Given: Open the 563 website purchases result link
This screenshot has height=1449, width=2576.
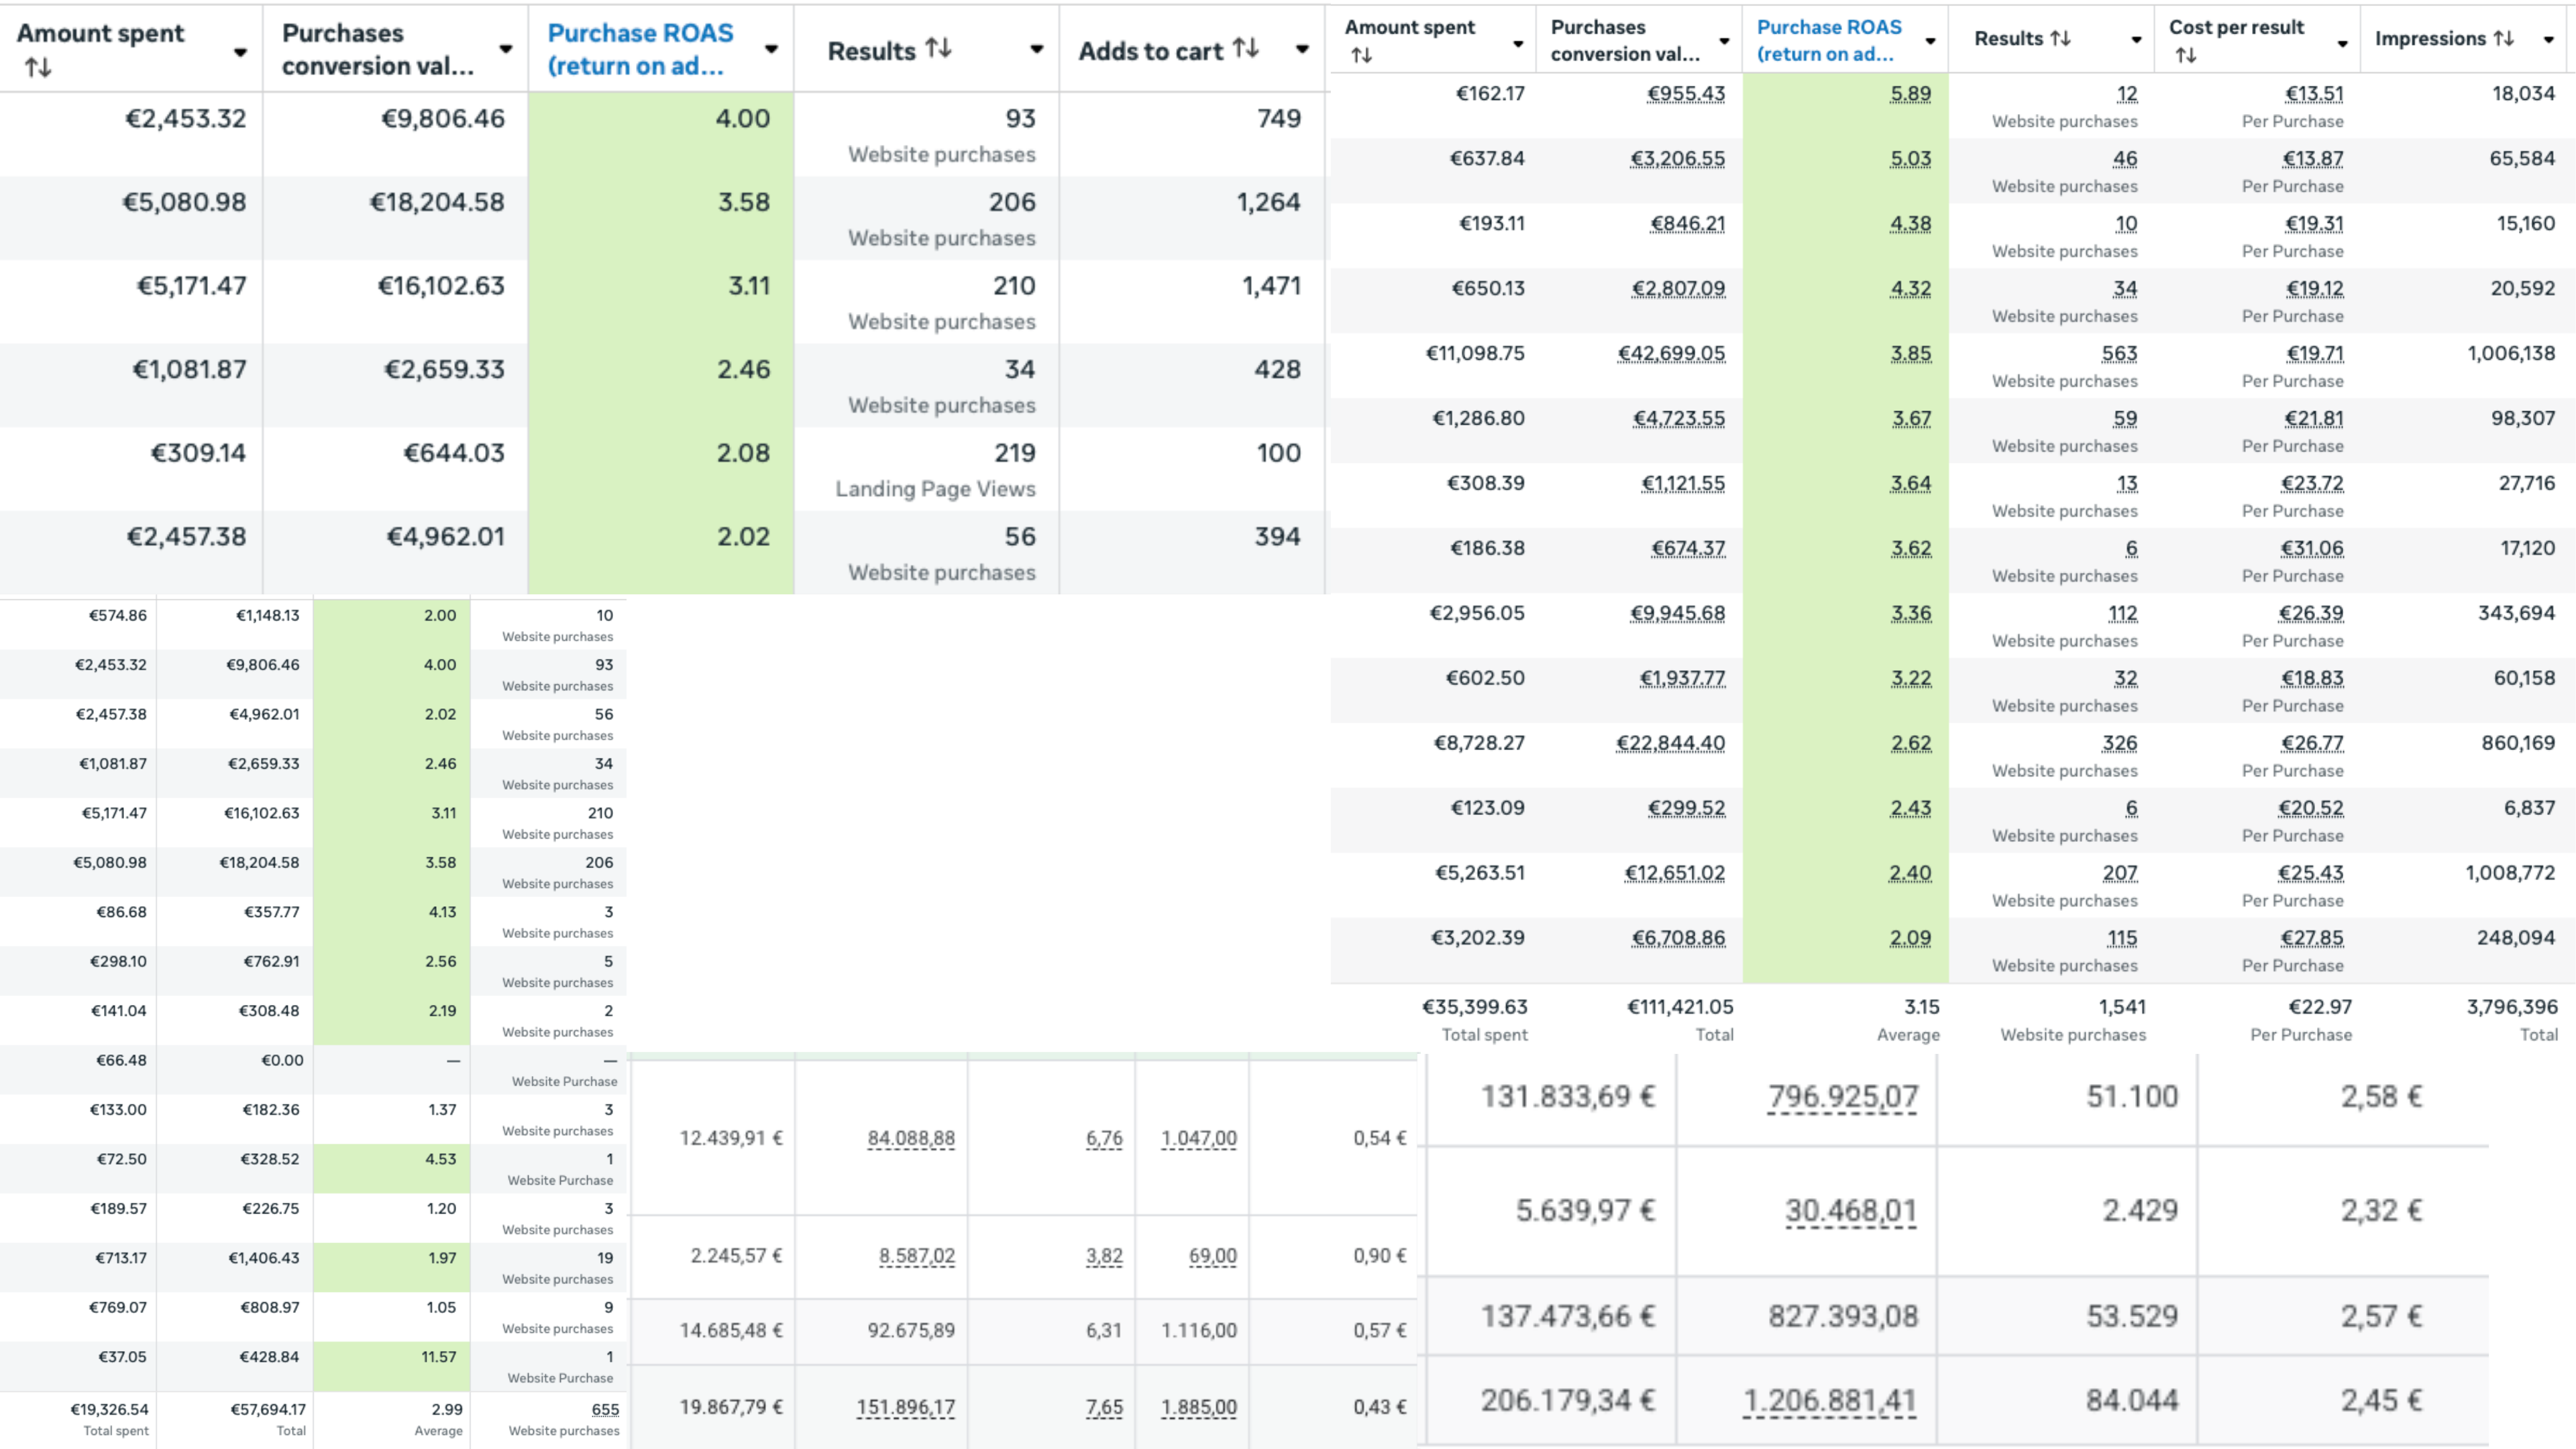Looking at the screenshot, I should [x=2119, y=354].
